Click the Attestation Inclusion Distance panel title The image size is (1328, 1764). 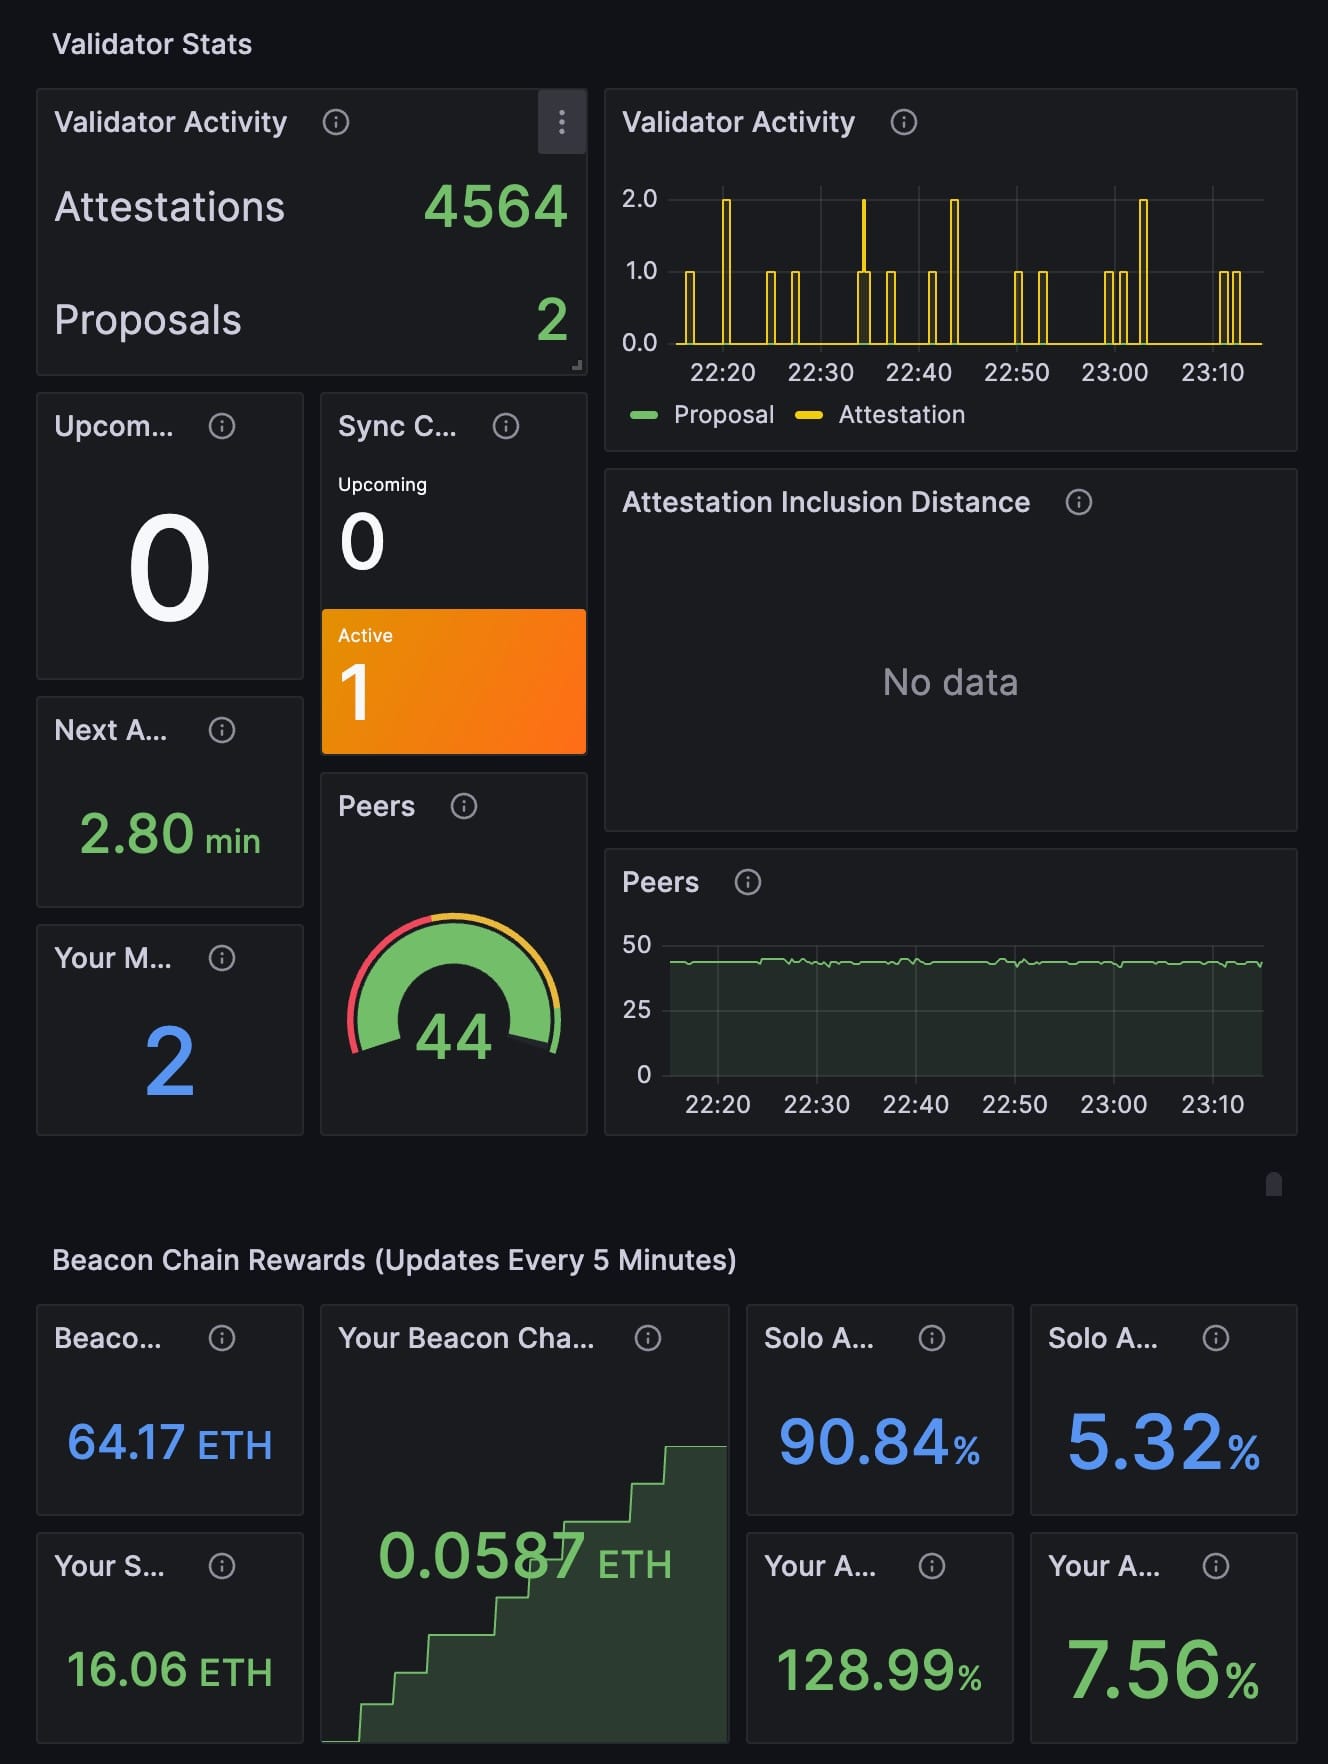point(826,502)
